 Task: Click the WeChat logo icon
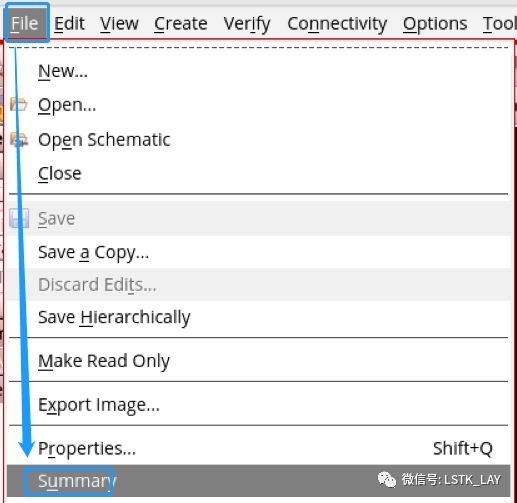[387, 480]
